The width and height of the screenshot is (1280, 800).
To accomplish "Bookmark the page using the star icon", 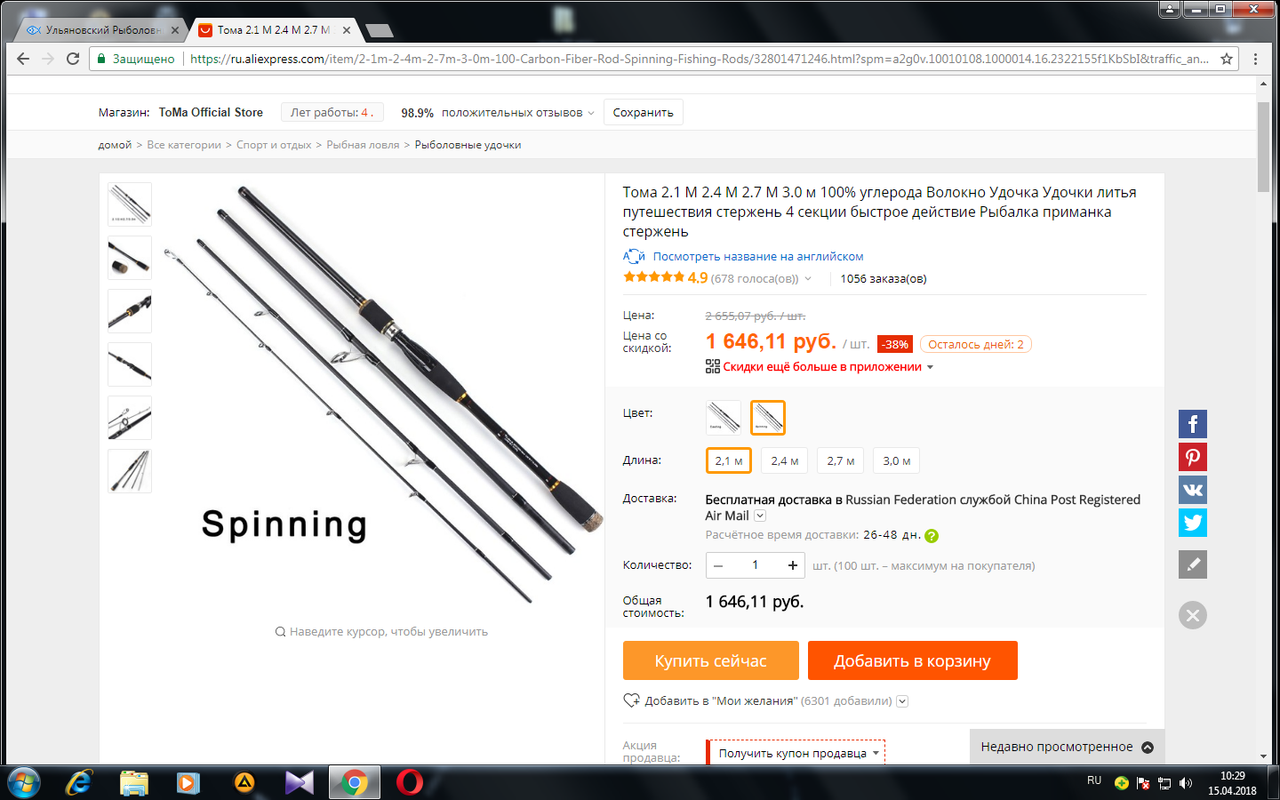I will click(1227, 59).
